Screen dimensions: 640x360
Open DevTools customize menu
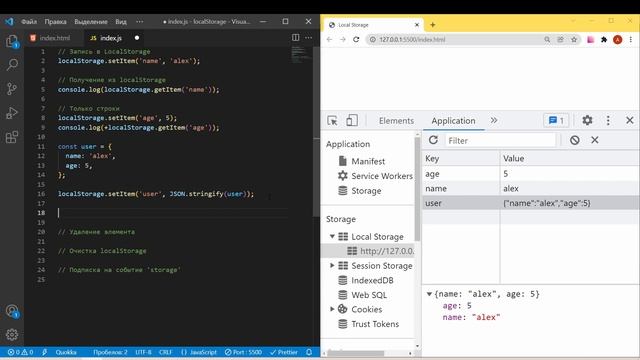point(608,120)
